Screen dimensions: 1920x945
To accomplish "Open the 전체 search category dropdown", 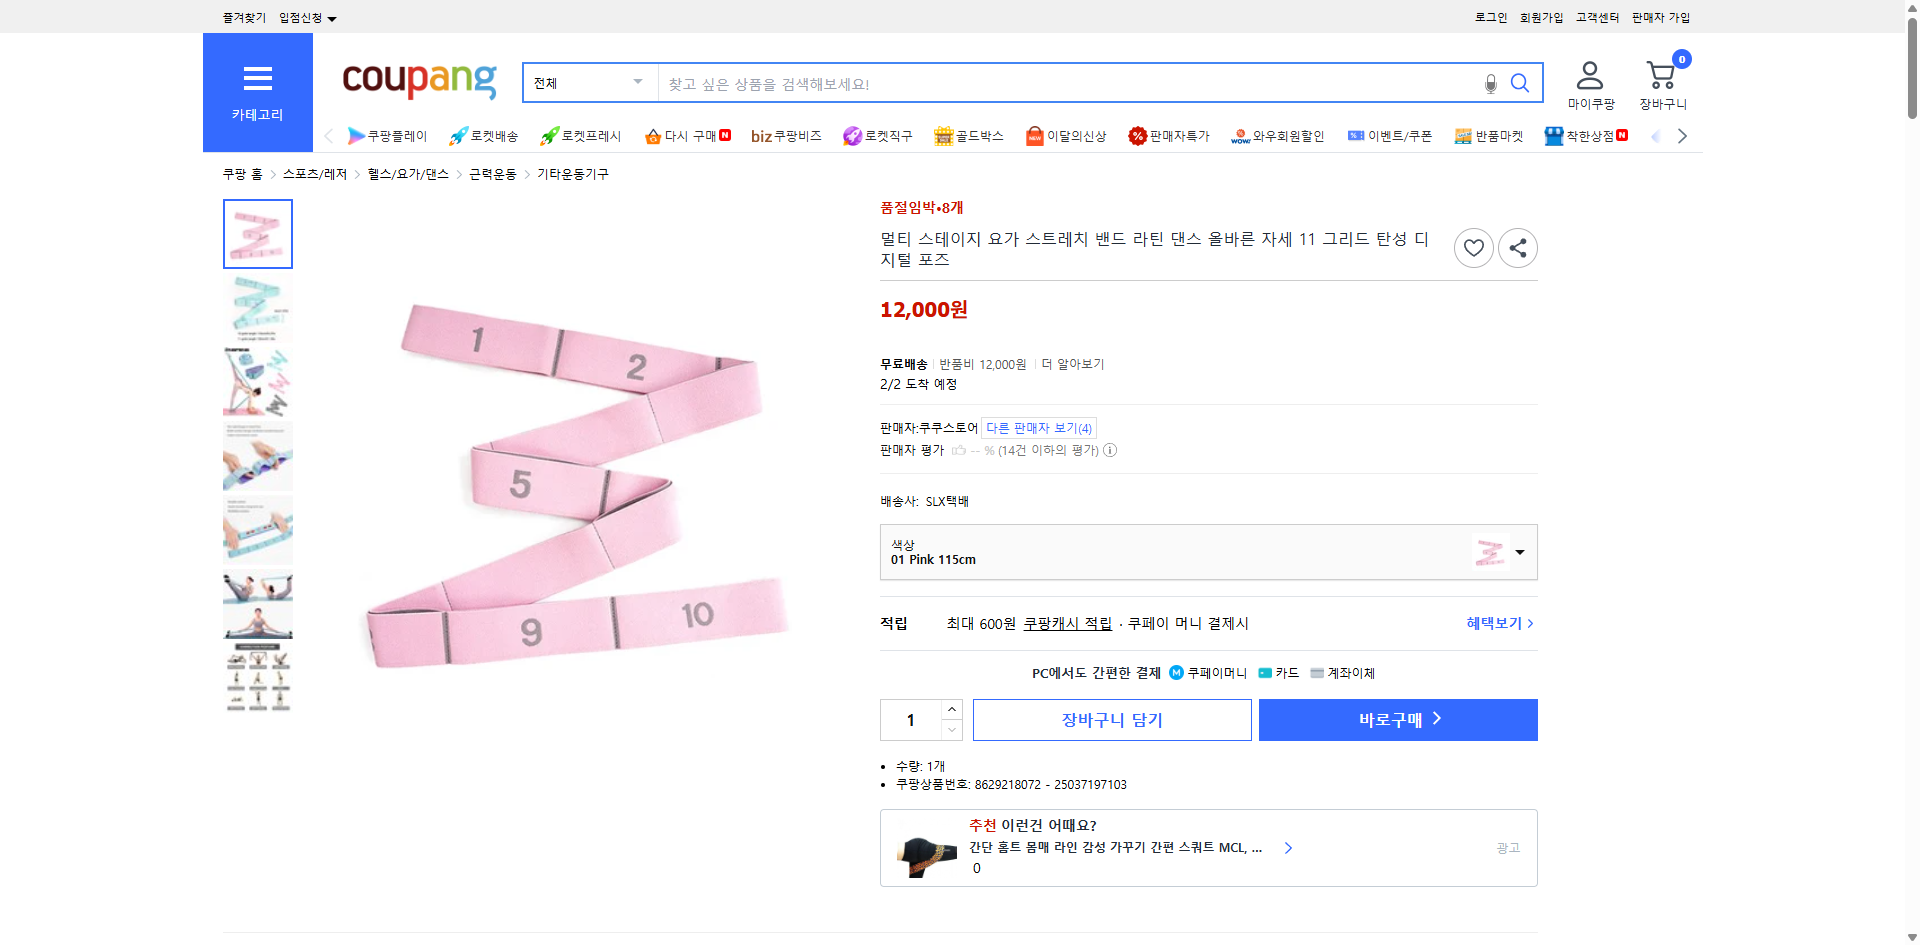I will tap(588, 83).
